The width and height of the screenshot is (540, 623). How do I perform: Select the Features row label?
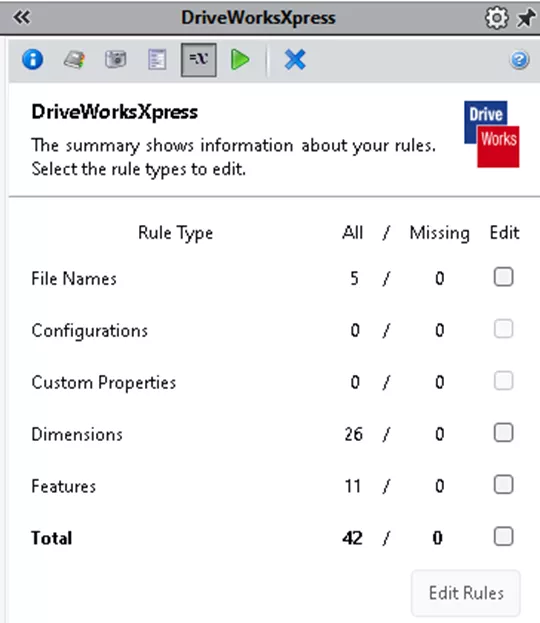(x=64, y=486)
